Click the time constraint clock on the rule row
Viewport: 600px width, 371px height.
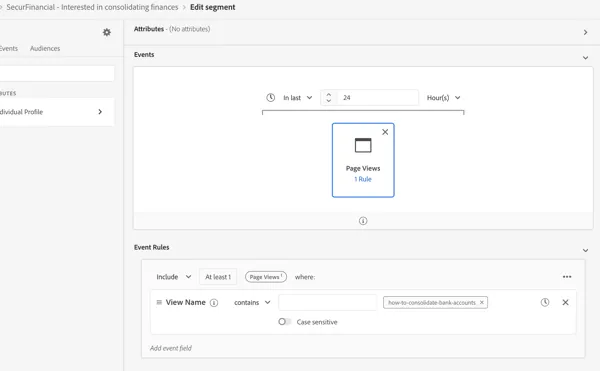point(545,302)
